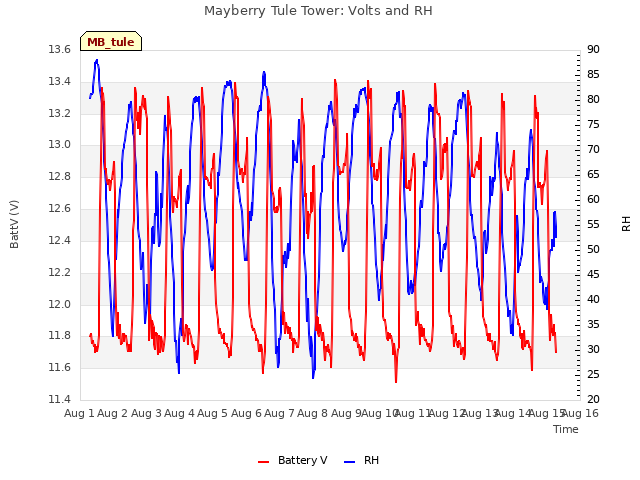This screenshot has height=480, width=640.
Task: Click the 13.0 voltage tick label
Action: (59, 145)
